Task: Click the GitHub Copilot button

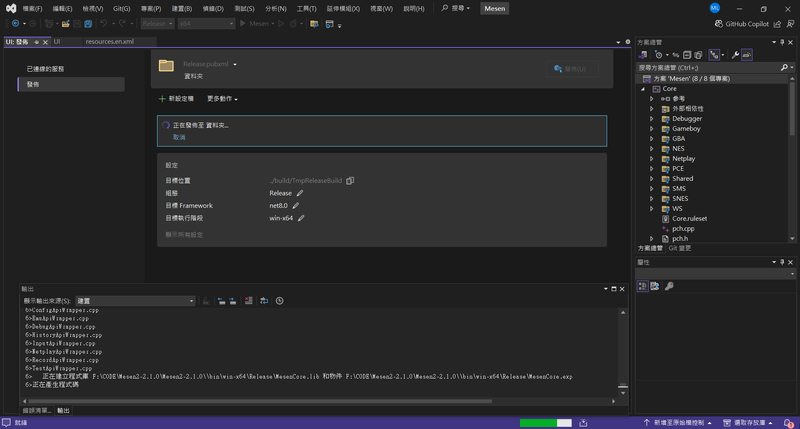Action: coord(741,24)
